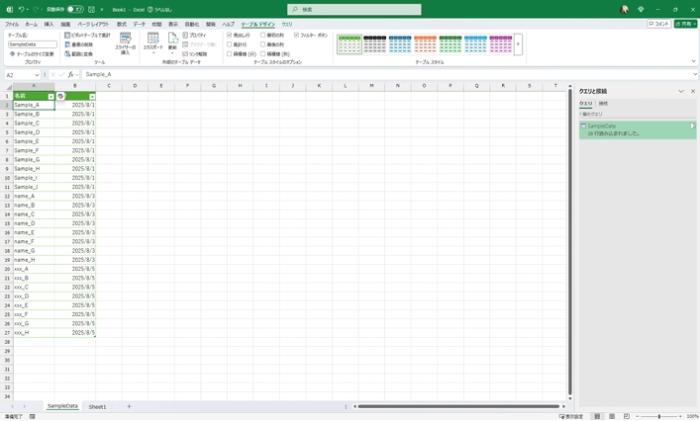Uncheck the header row checkbox
This screenshot has width=700, height=421.
(x=230, y=34)
